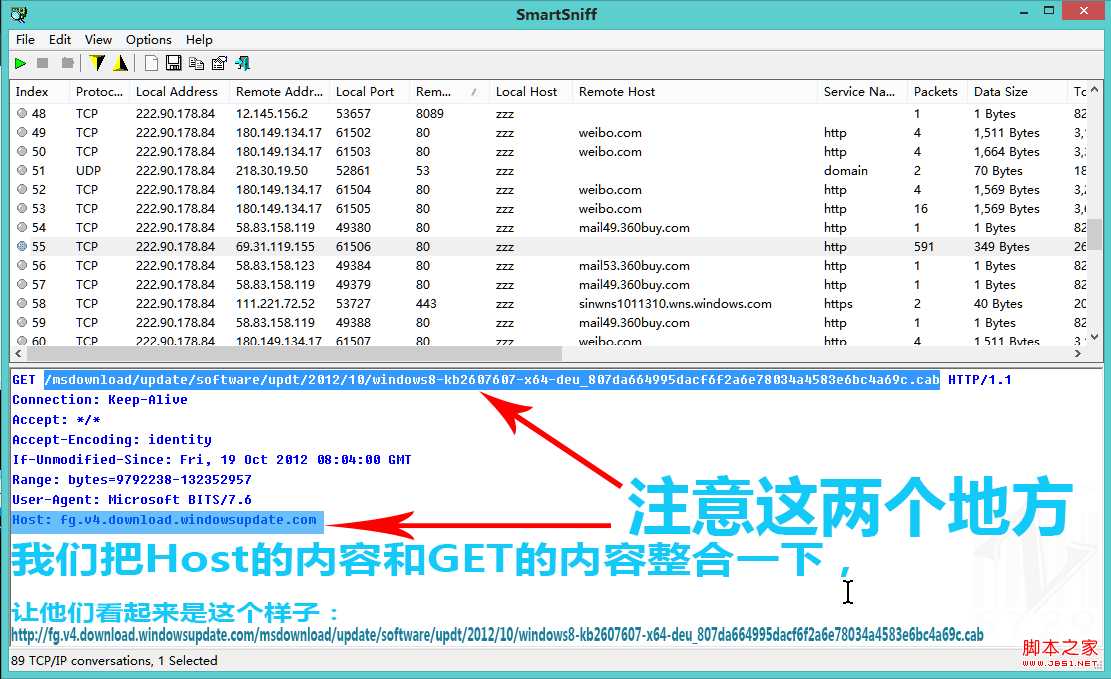Viewport: 1111px width, 679px height.
Task: Click User-Agent: Microsoft BITS/7.6 line
Action: (x=132, y=500)
